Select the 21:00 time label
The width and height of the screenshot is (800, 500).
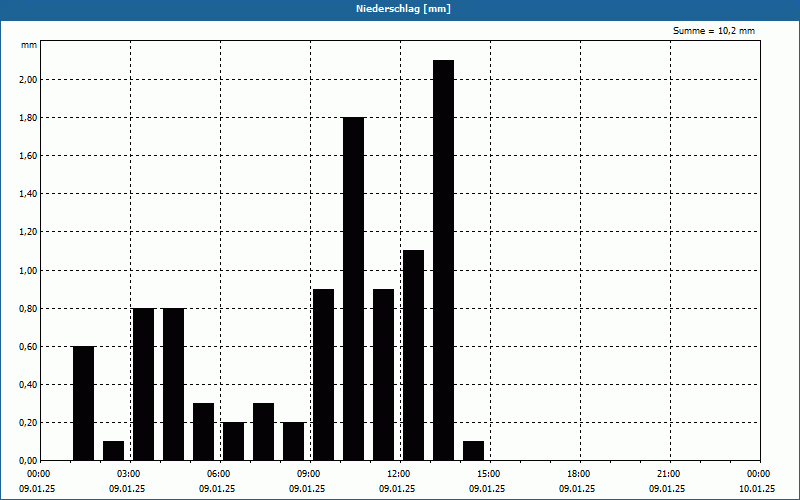click(x=670, y=474)
